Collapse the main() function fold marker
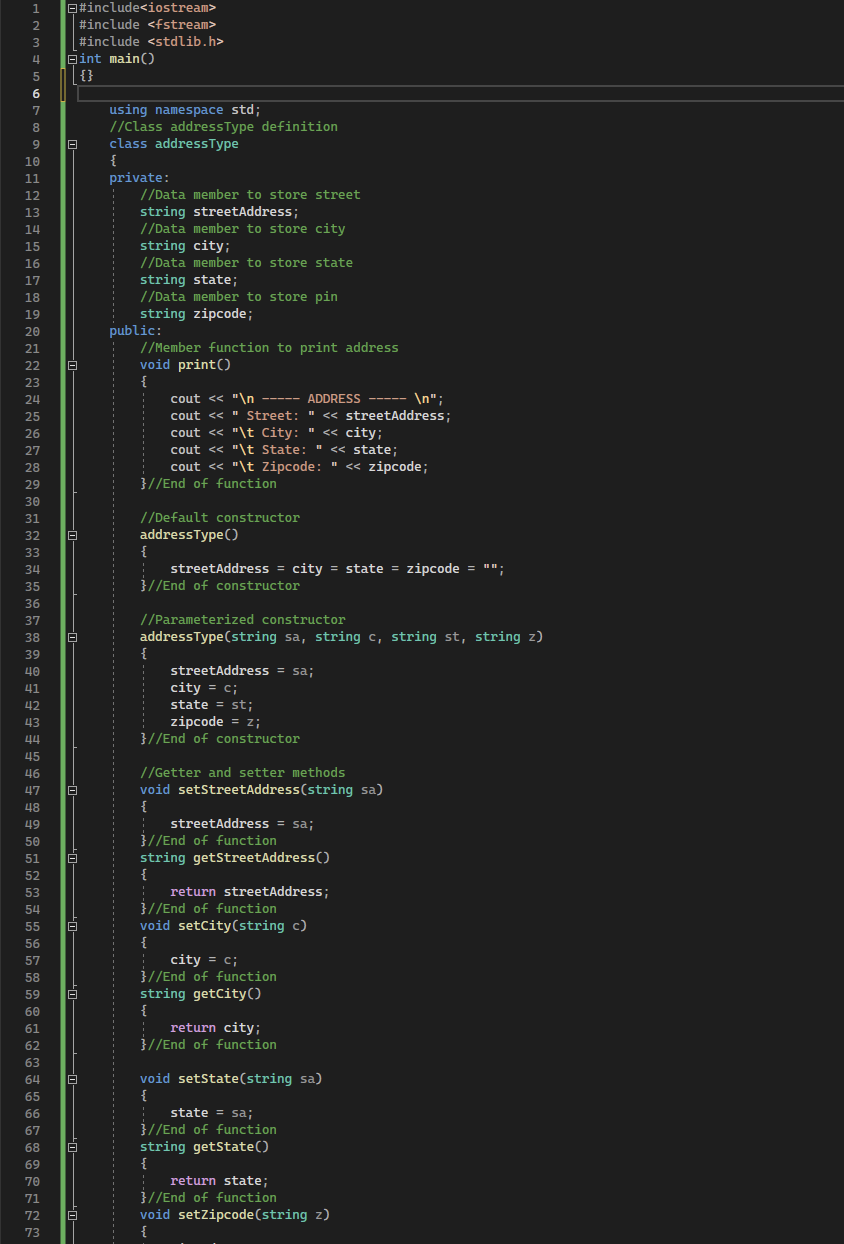The image size is (844, 1244). [70, 58]
